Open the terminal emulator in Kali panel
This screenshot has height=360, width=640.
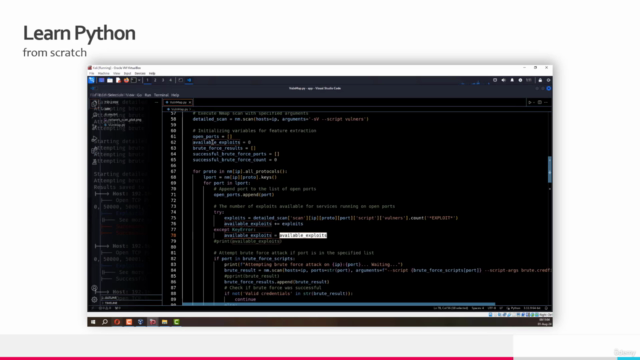pos(133,80)
